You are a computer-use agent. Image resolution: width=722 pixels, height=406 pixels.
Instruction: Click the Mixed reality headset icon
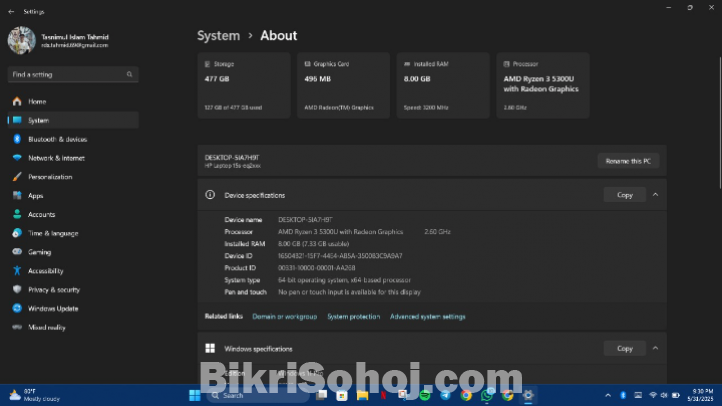17,327
